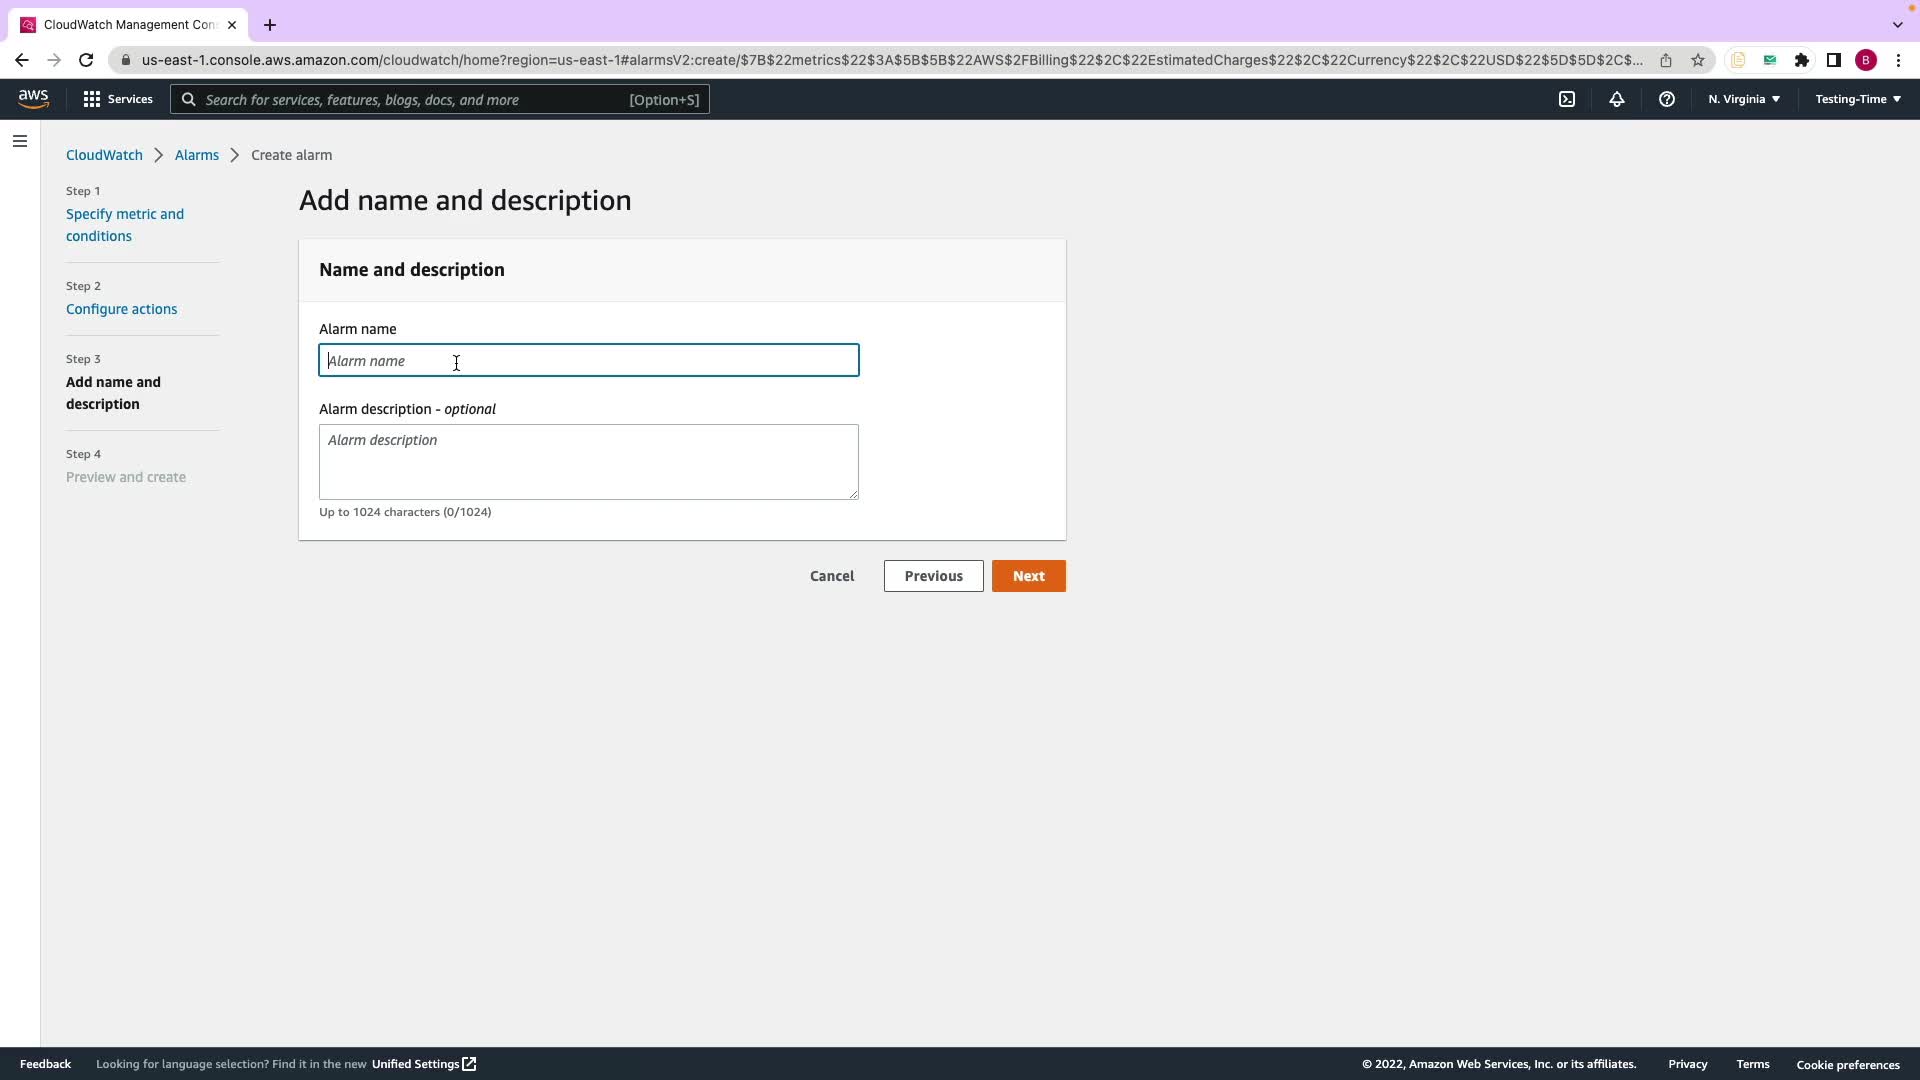This screenshot has width=1920, height=1080.
Task: Open the Chrome tab search chevron
Action: 1897,24
